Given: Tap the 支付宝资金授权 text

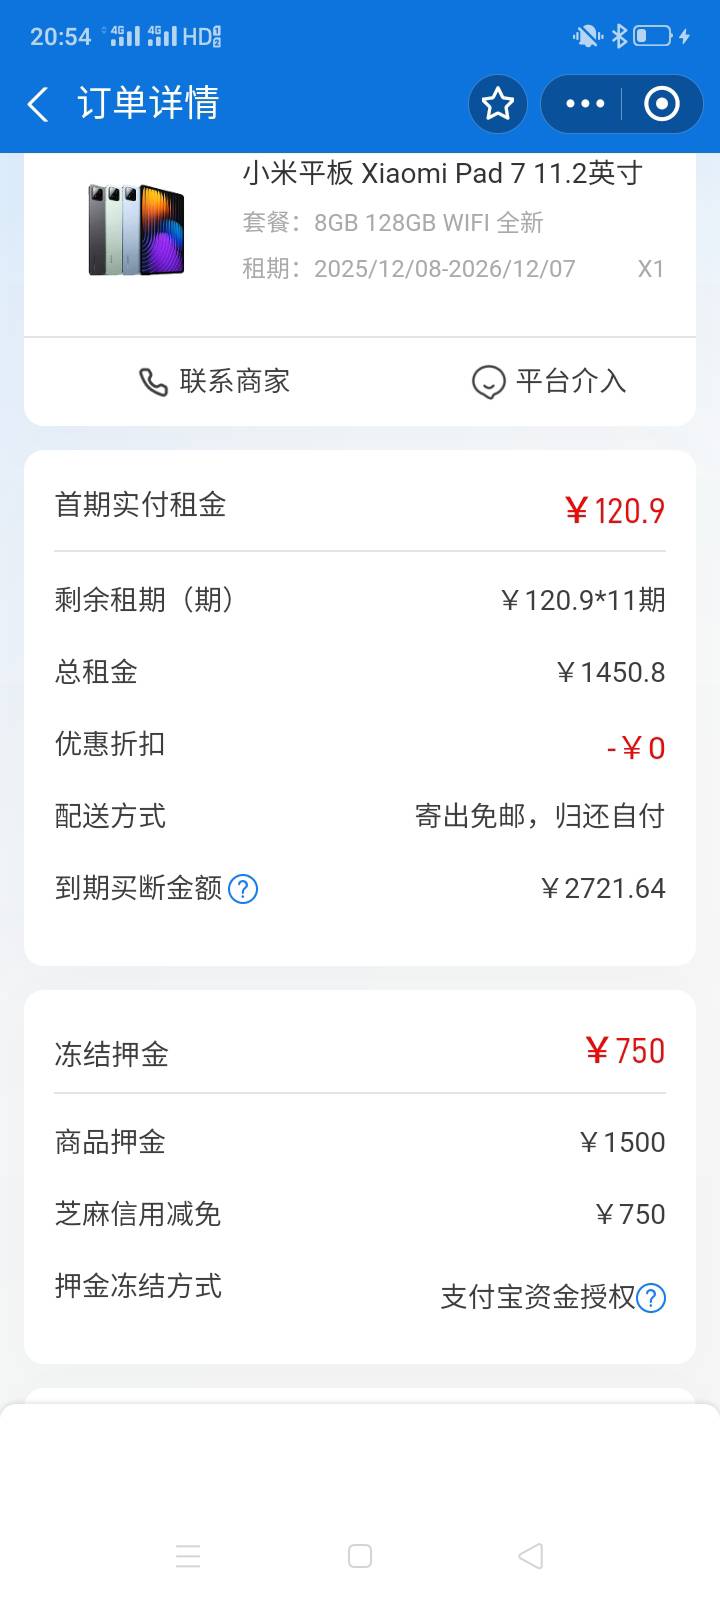Looking at the screenshot, I should (538, 1298).
